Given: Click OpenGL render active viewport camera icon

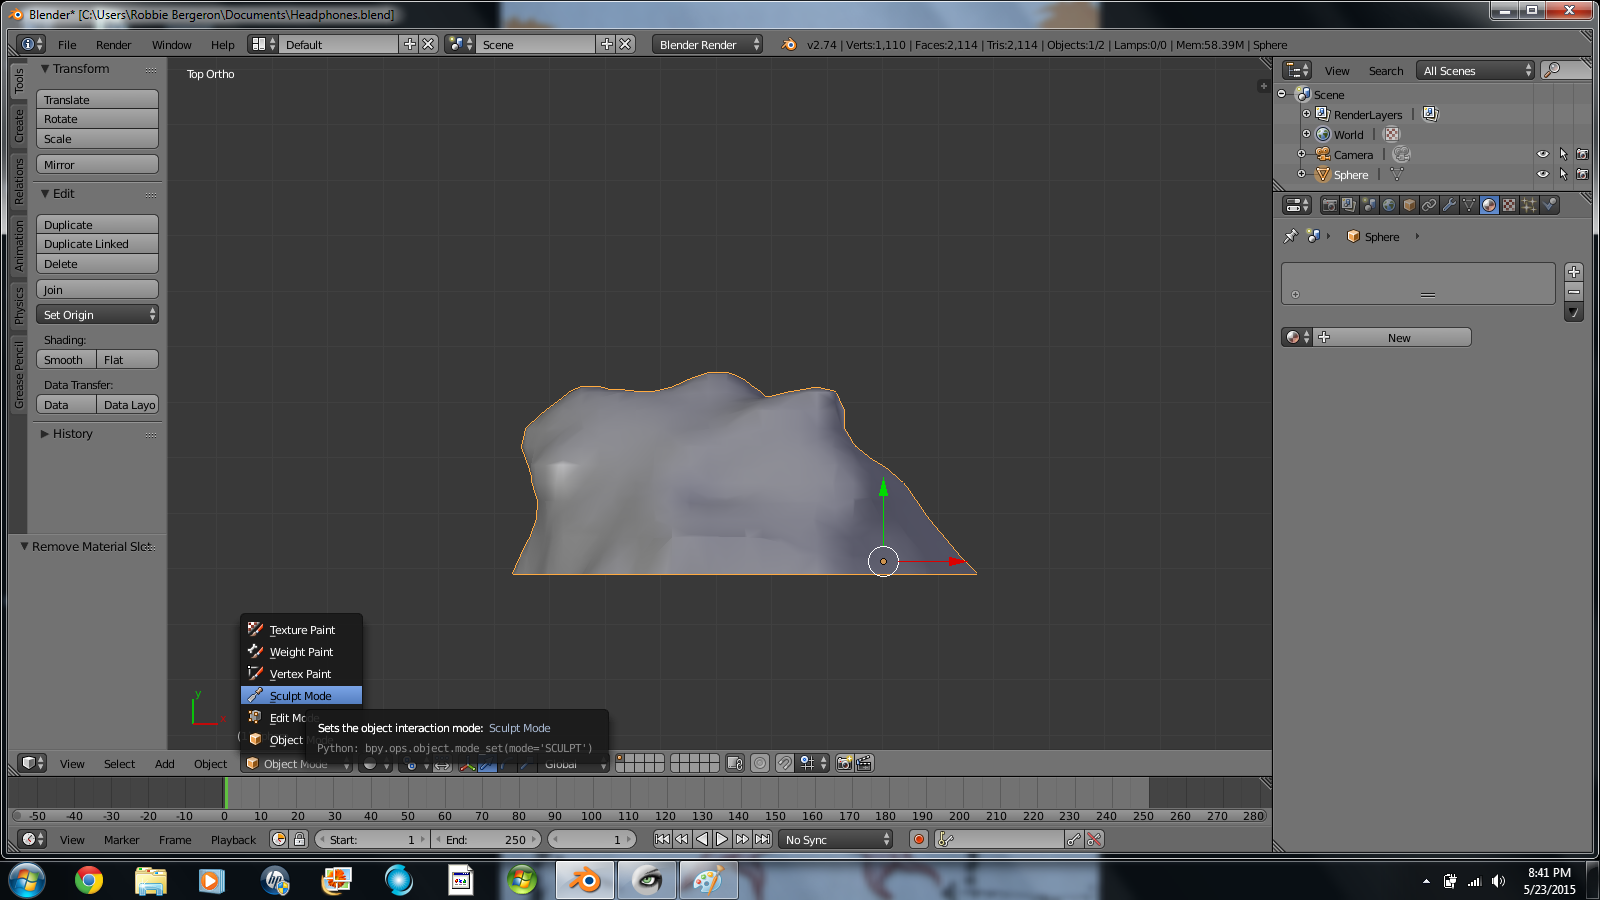Looking at the screenshot, I should (x=844, y=763).
